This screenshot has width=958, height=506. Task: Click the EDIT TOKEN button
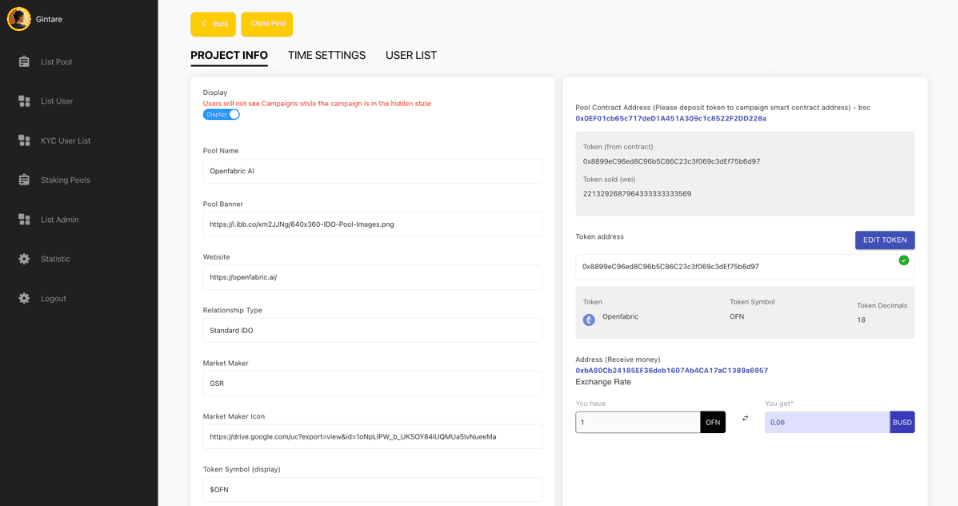(885, 240)
